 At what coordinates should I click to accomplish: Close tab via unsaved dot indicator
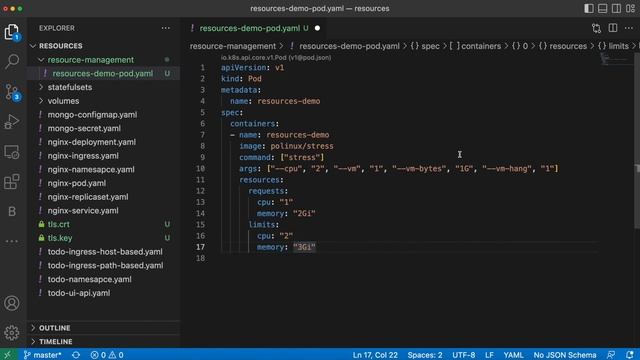[x=317, y=28]
